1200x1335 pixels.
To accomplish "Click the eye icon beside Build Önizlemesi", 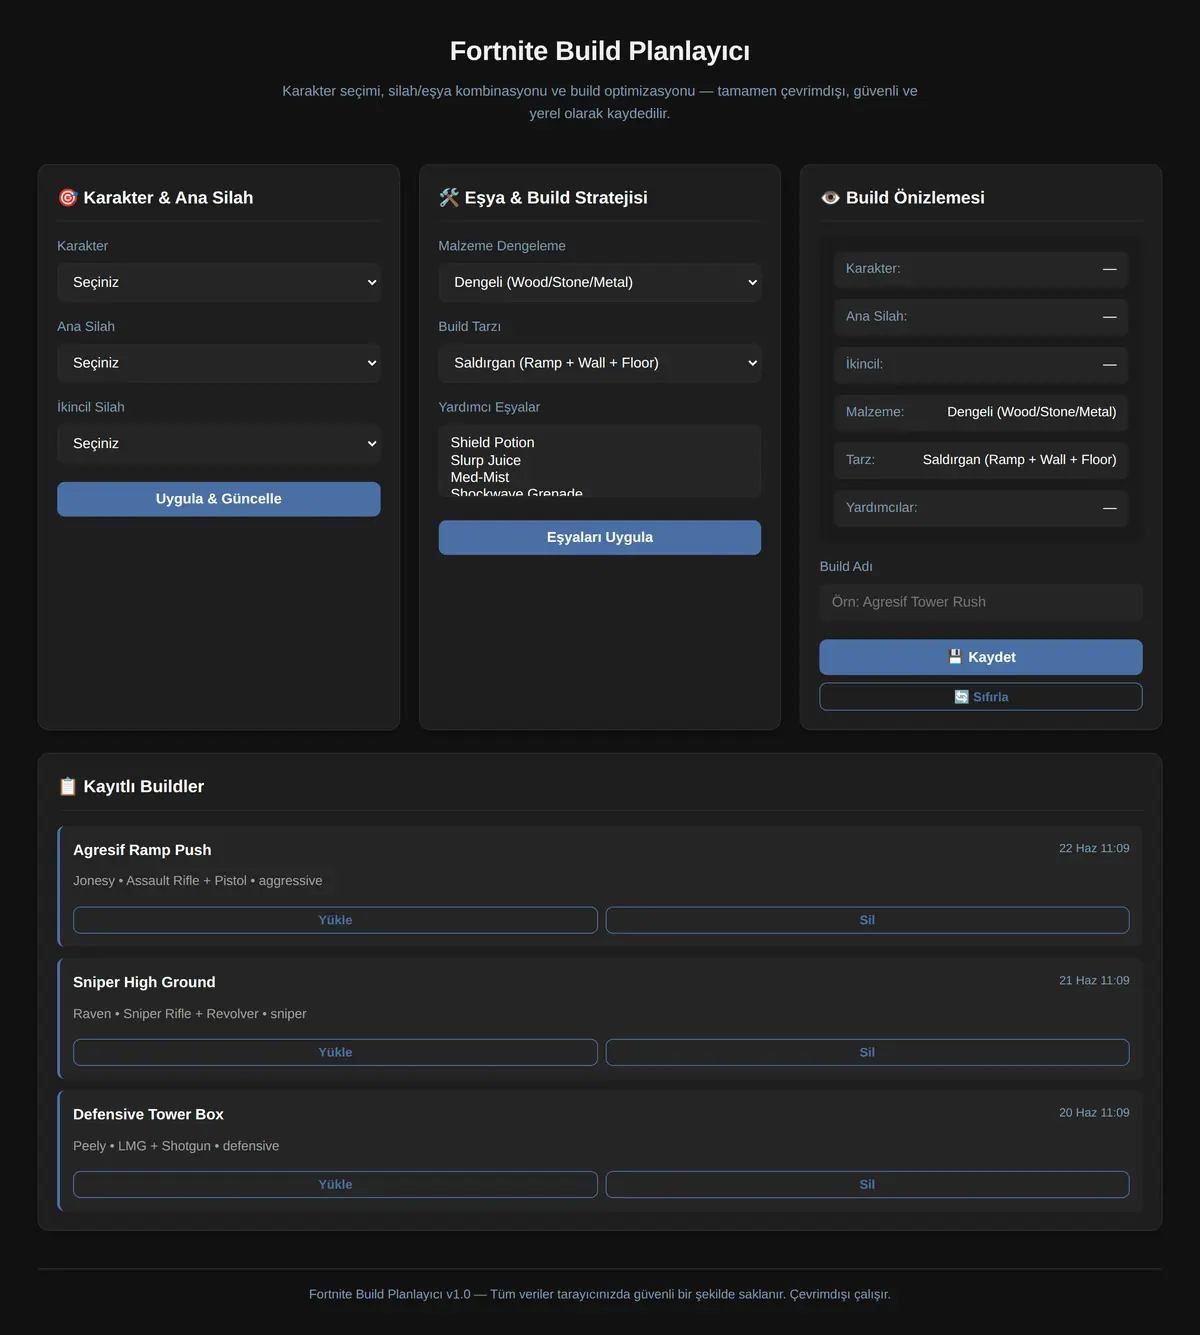I will [x=830, y=198].
